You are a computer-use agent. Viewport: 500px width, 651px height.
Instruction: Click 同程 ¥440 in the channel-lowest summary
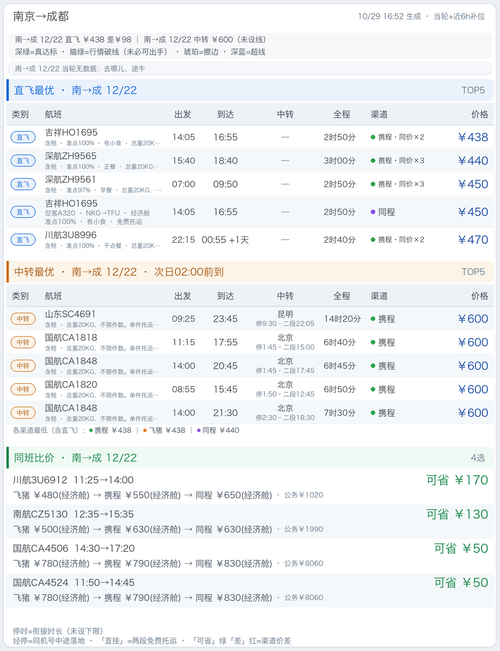click(218, 431)
